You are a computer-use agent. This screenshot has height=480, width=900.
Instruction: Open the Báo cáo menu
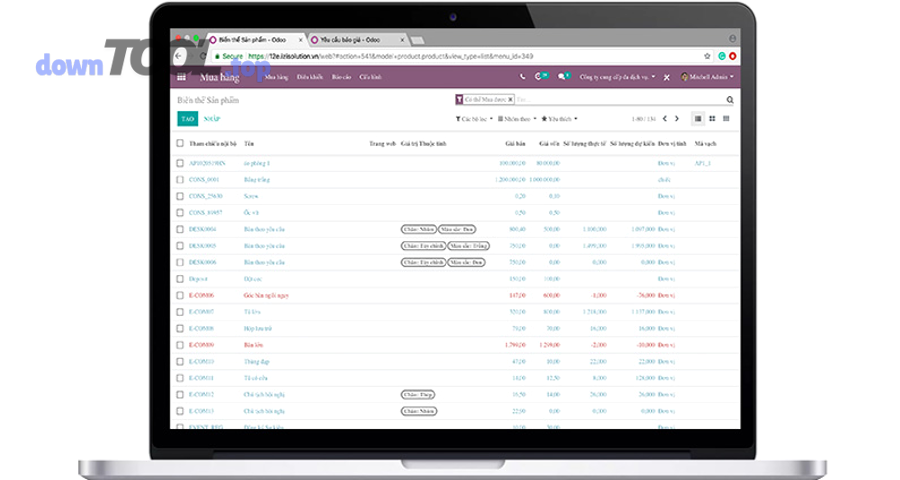tap(342, 76)
